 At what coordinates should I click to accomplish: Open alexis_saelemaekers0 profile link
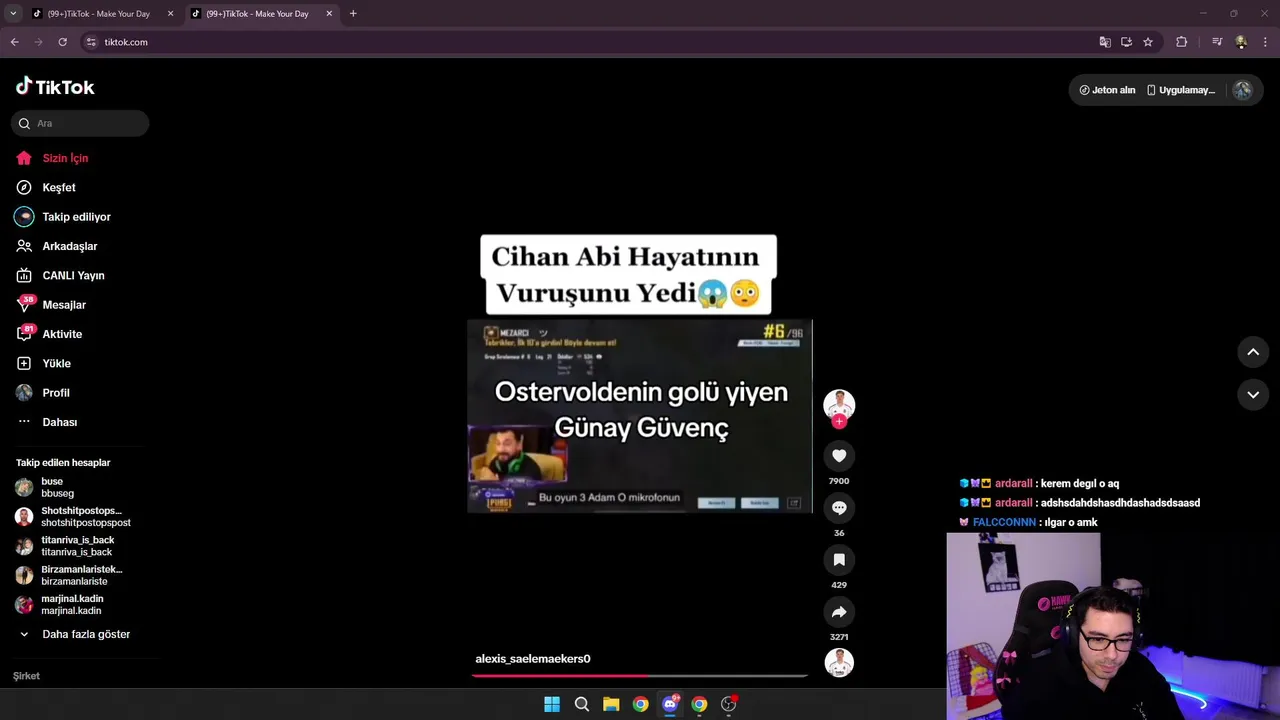[533, 659]
